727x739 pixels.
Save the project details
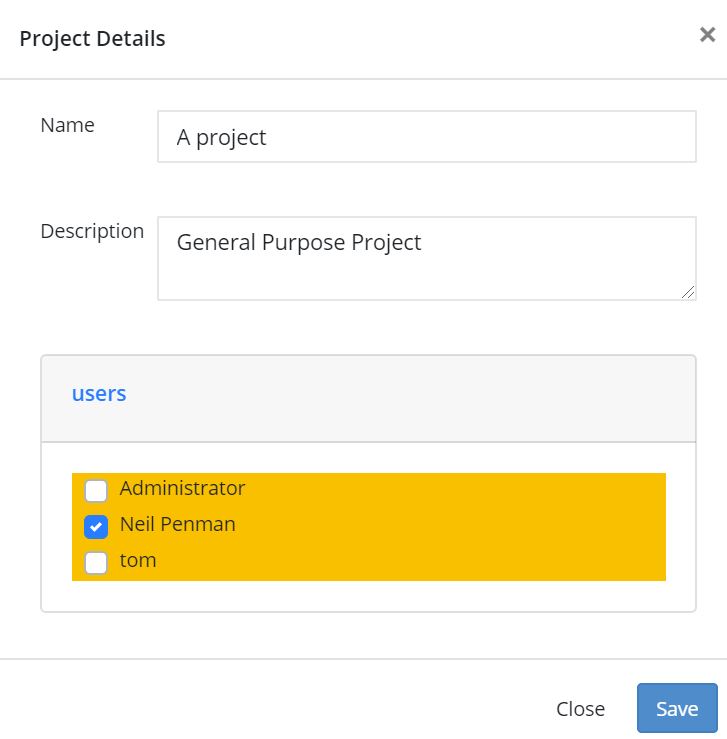point(676,708)
